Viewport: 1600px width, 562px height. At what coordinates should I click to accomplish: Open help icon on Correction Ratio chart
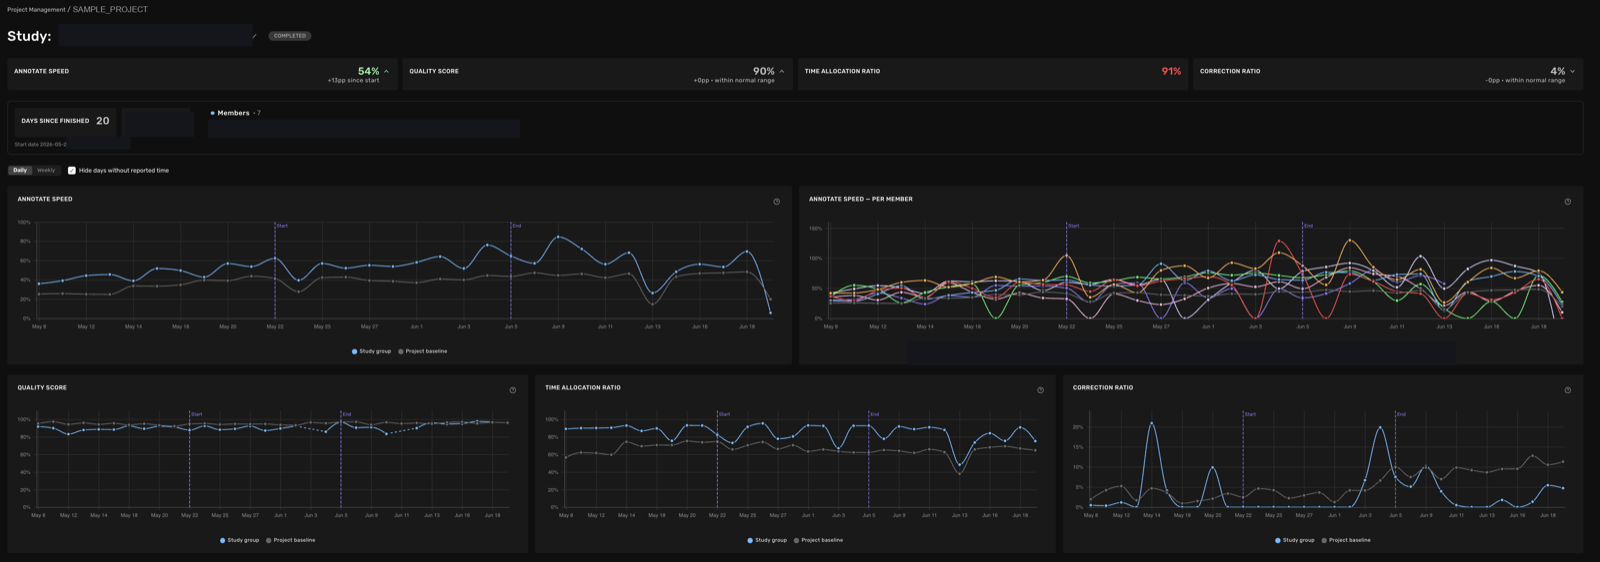pos(1567,391)
